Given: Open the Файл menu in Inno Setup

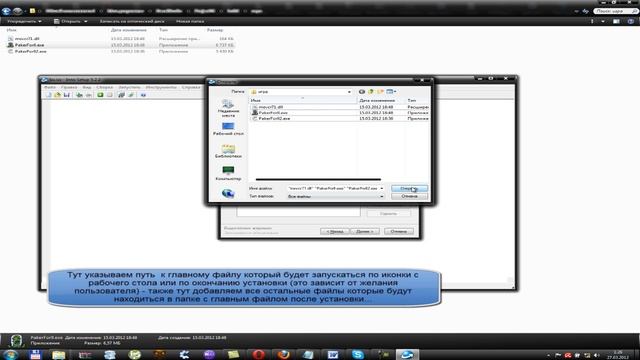Looking at the screenshot, I should 50,87.
